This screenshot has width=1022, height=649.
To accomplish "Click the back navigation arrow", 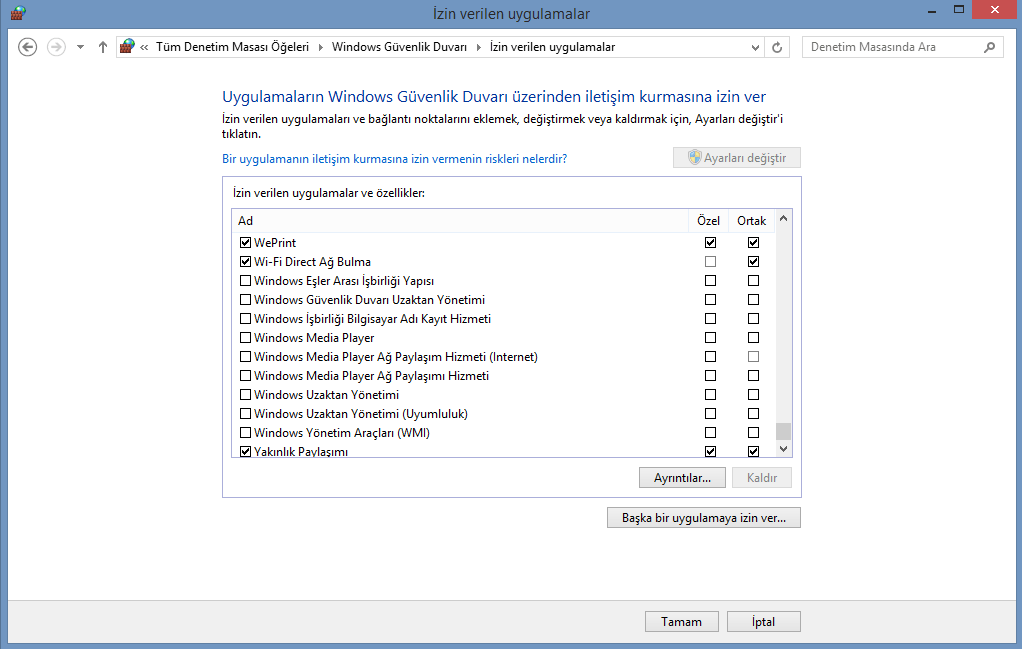I will click(x=27, y=47).
